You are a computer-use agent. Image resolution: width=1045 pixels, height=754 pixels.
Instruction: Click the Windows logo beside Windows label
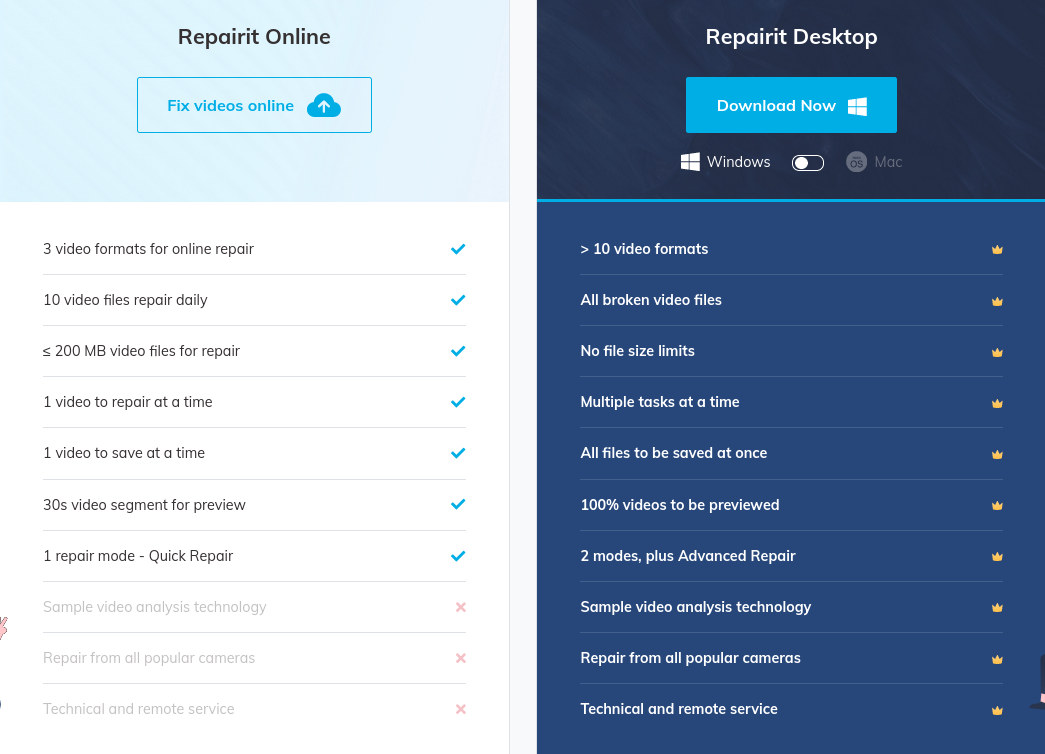pos(690,162)
